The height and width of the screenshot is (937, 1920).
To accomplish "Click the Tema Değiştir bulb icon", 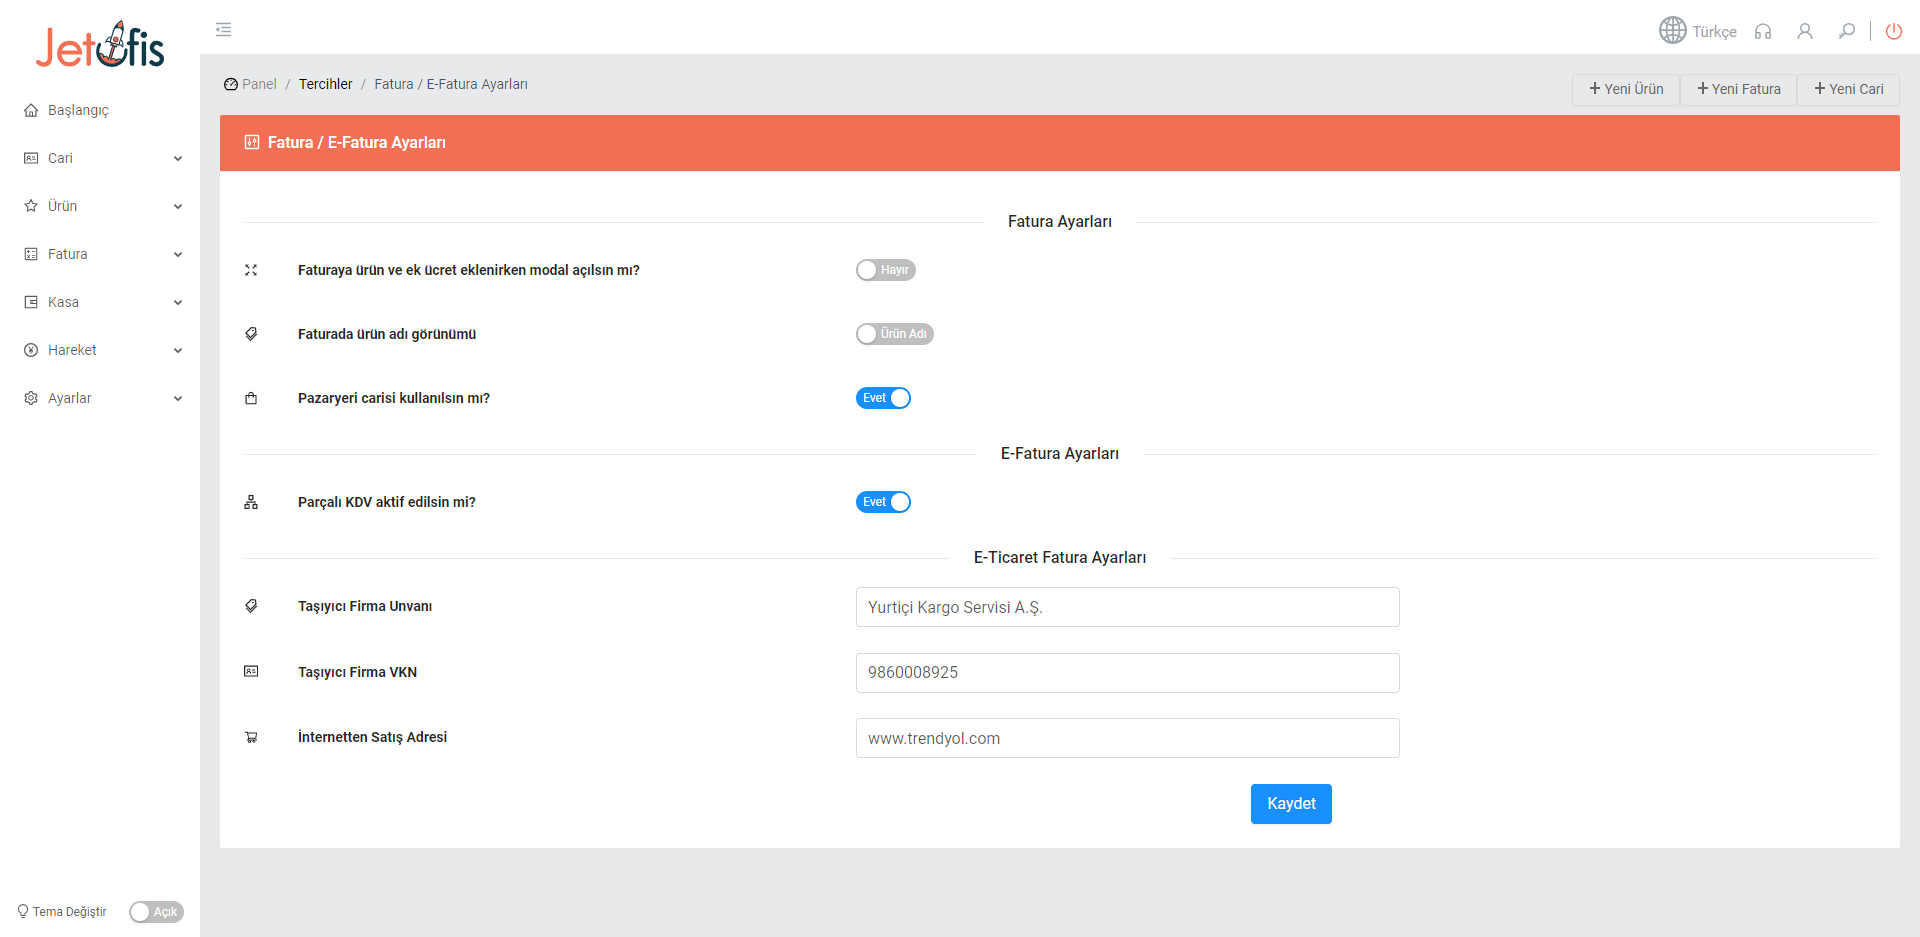I will 23,911.
